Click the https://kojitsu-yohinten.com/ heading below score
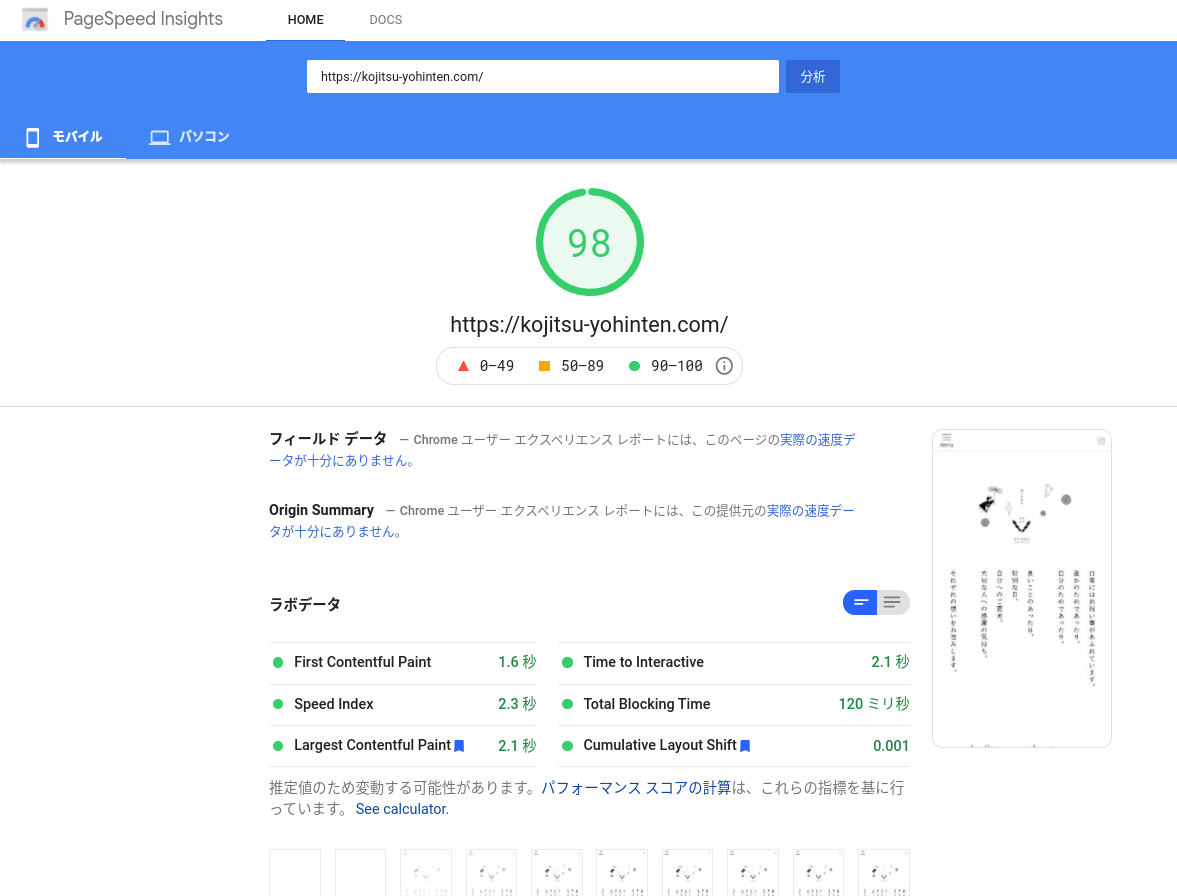 589,325
